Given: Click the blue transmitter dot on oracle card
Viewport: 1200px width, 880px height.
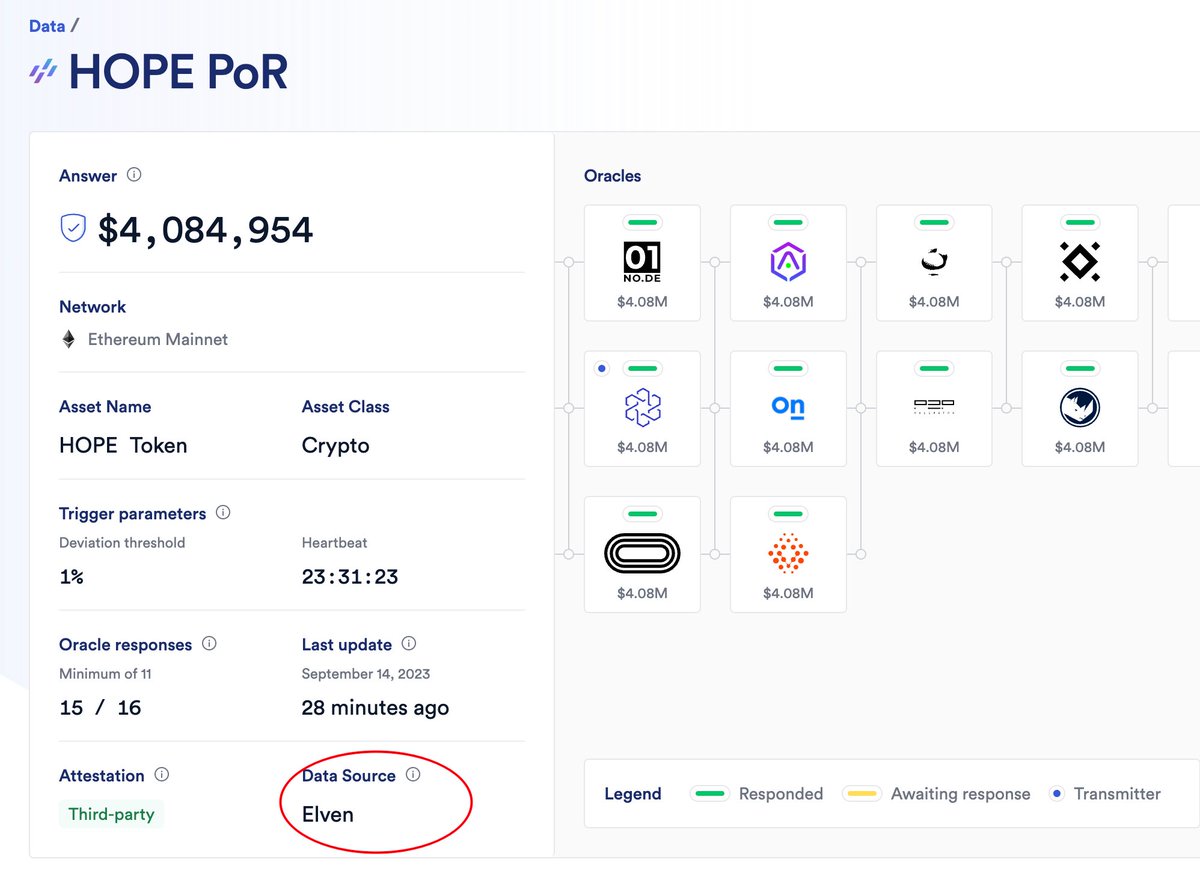Looking at the screenshot, I should coord(601,368).
